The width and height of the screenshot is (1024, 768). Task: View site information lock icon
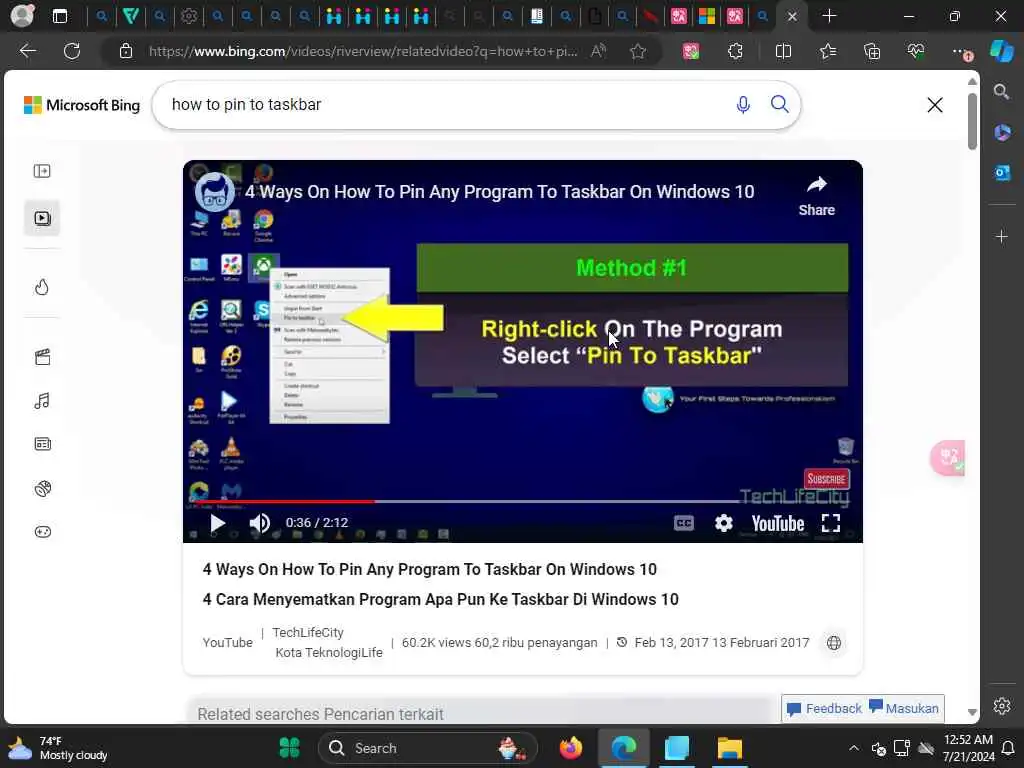[x=126, y=51]
